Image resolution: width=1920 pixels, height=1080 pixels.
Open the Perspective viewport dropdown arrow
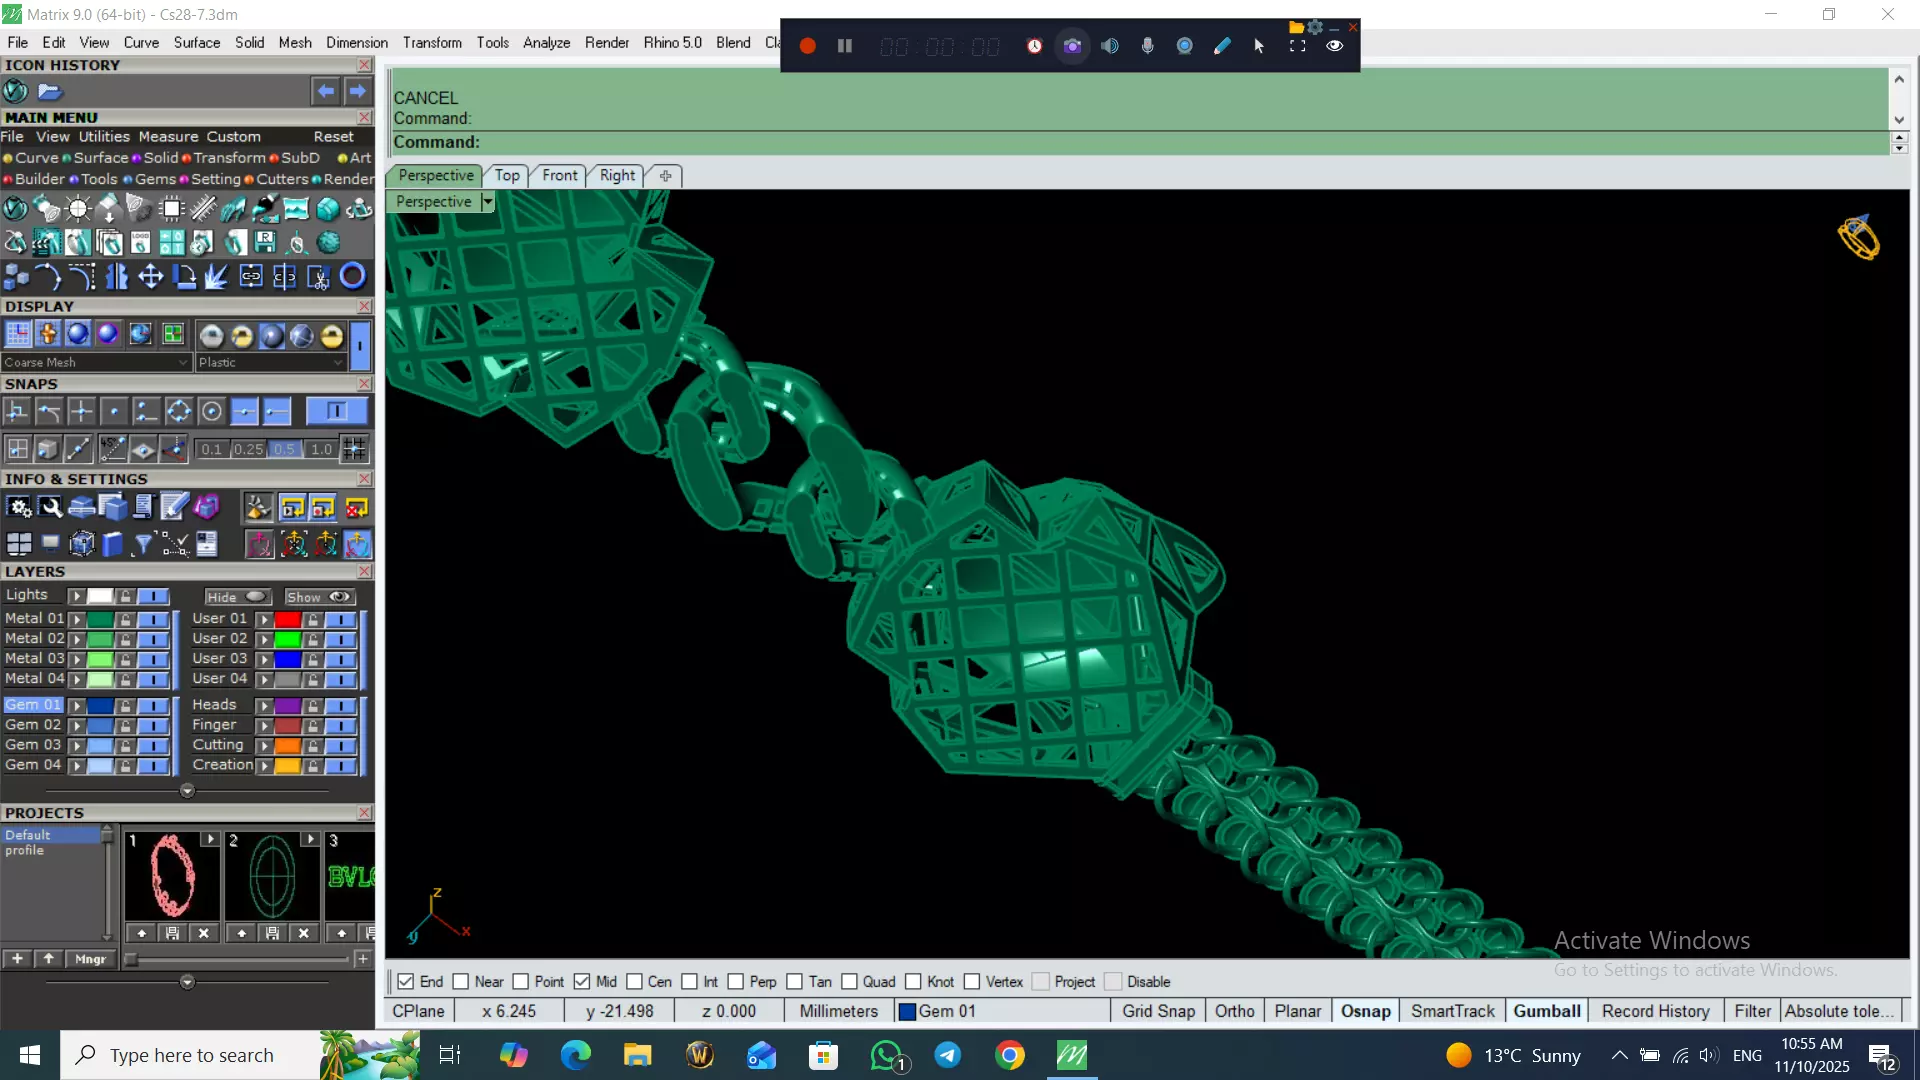487,202
